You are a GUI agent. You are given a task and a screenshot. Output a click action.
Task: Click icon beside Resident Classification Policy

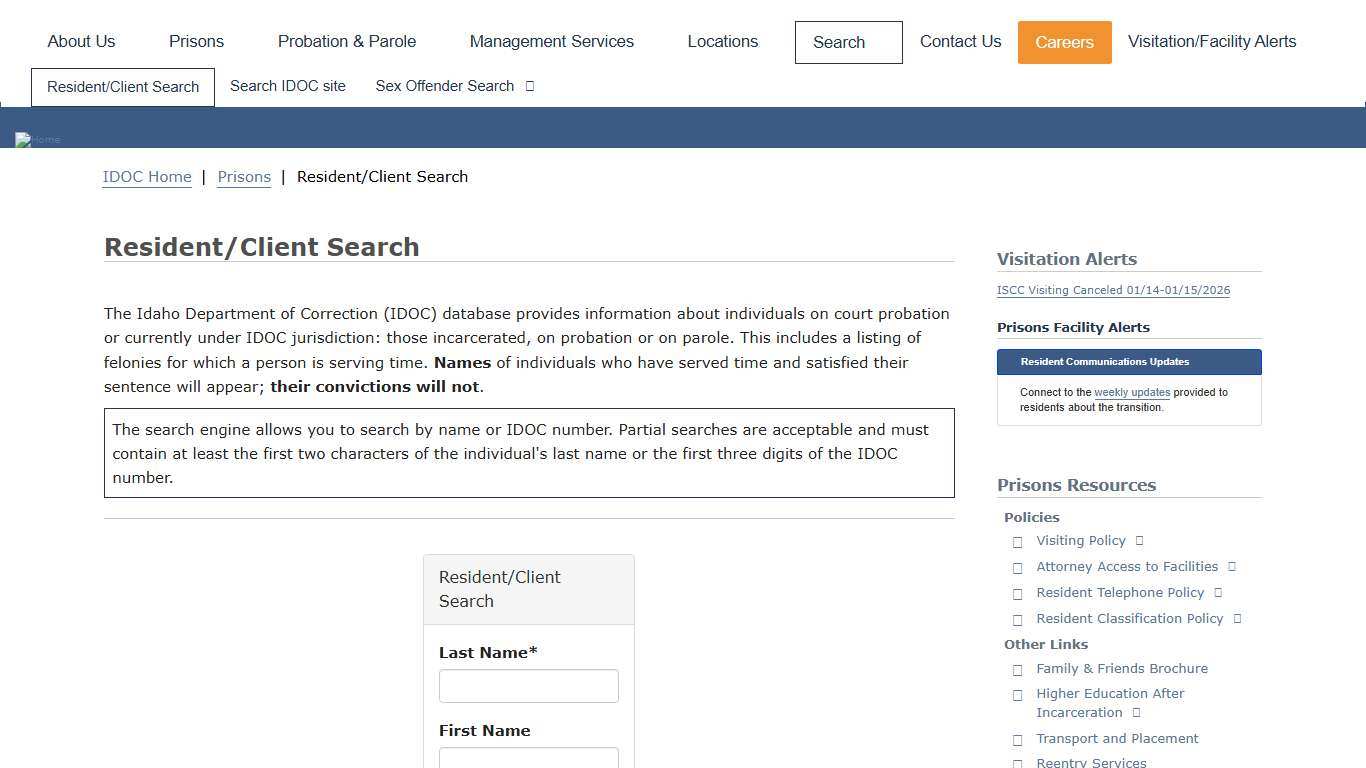[1238, 618]
